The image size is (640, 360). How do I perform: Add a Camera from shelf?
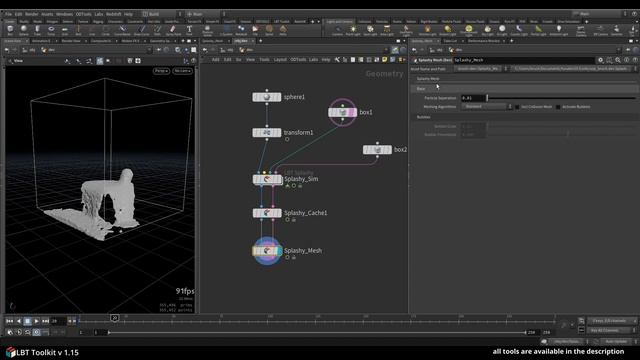(x=338, y=30)
